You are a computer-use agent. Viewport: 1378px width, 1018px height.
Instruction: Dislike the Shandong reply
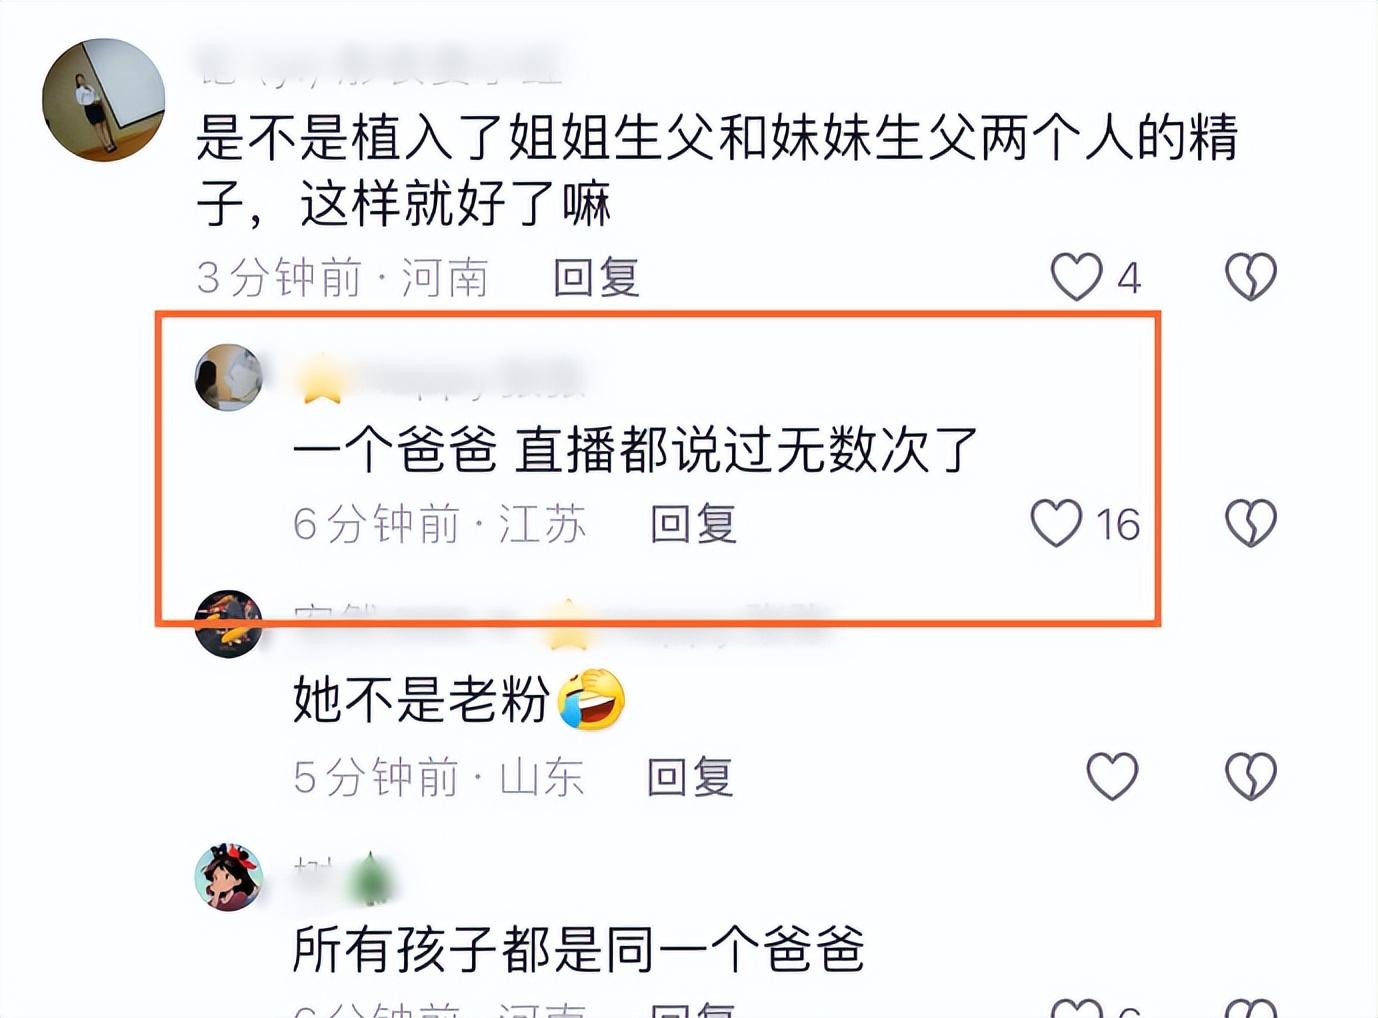1251,776
